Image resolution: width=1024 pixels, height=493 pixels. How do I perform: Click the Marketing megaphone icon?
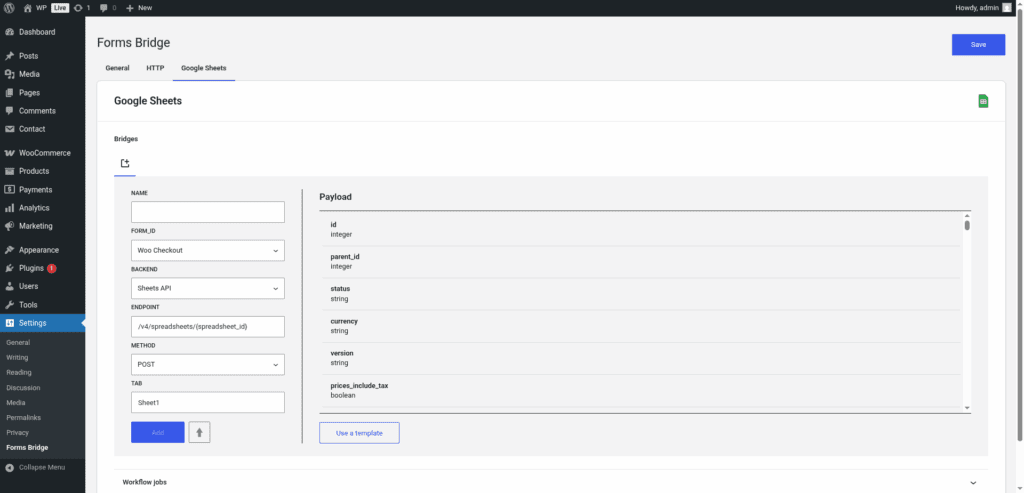[x=9, y=226]
